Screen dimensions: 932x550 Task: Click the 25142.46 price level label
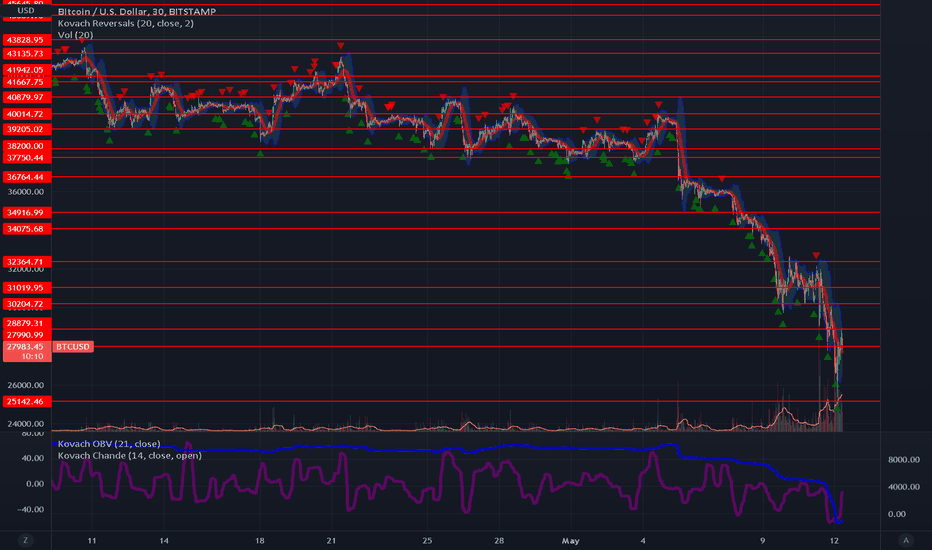(x=27, y=401)
